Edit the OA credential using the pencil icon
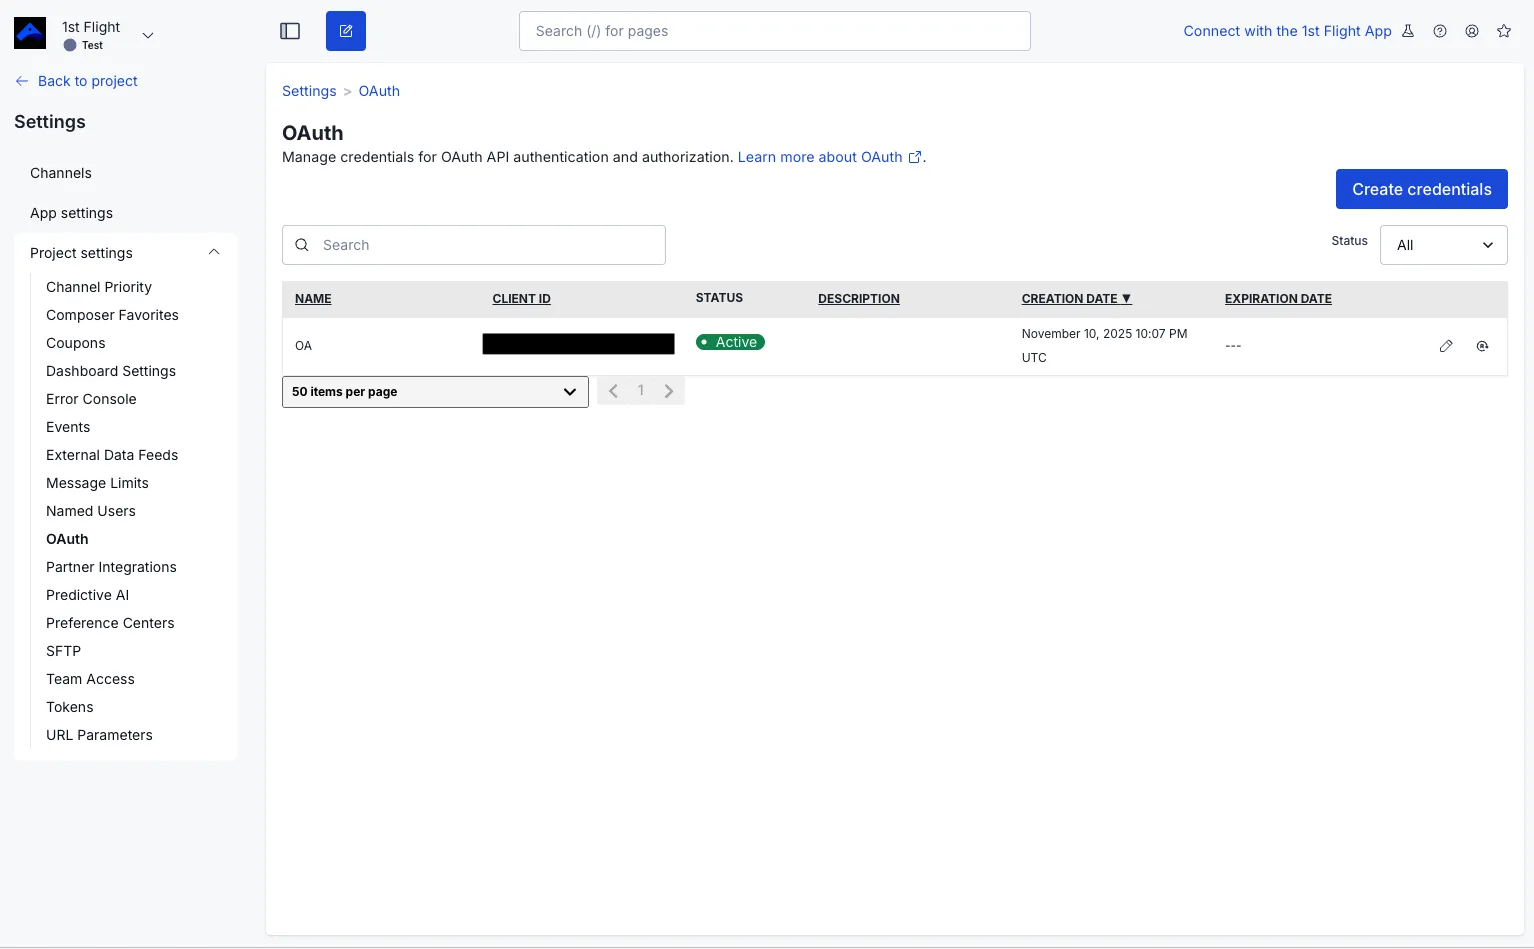The image size is (1534, 949). [1446, 346]
